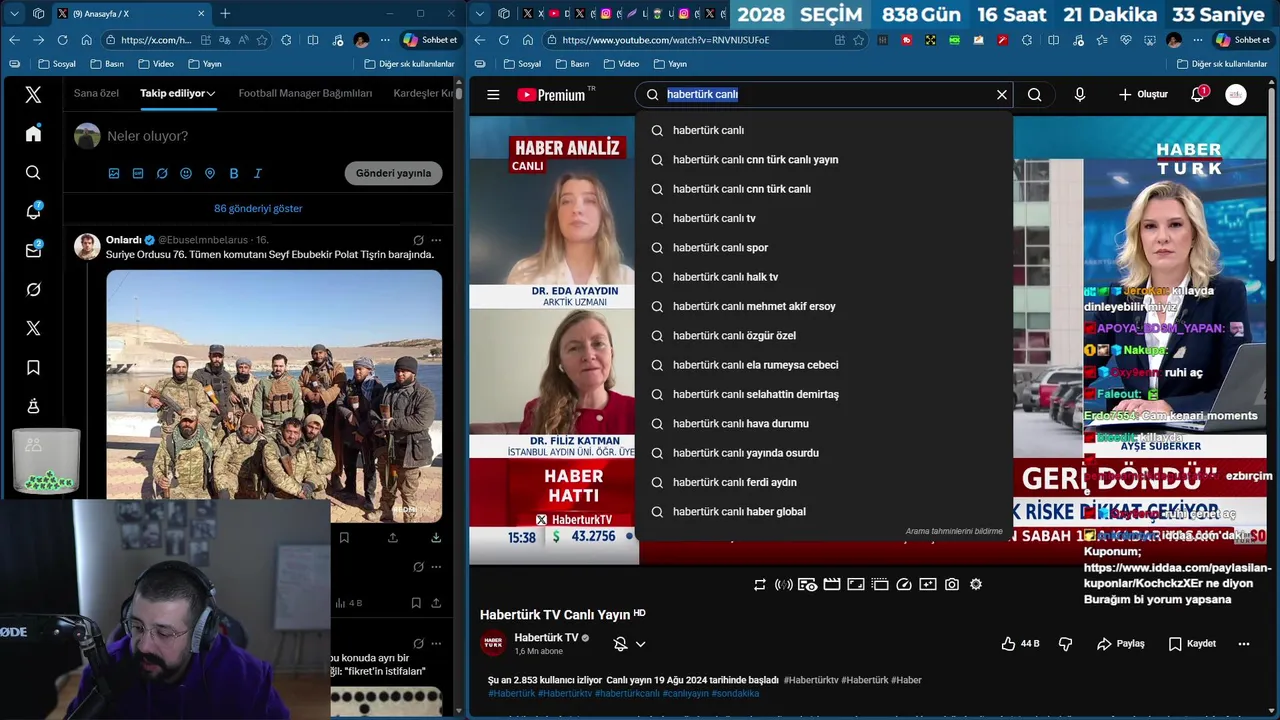Open Onlardı post photo of soldiers

(x=274, y=396)
